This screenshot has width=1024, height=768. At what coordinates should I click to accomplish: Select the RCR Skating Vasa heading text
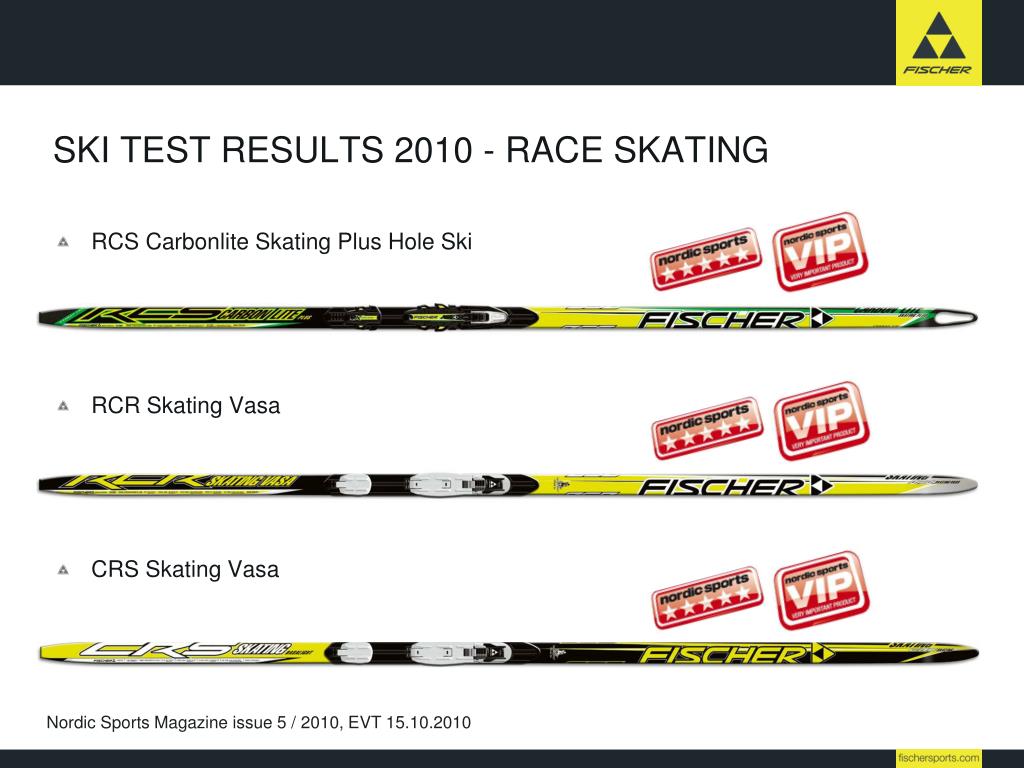click(185, 406)
